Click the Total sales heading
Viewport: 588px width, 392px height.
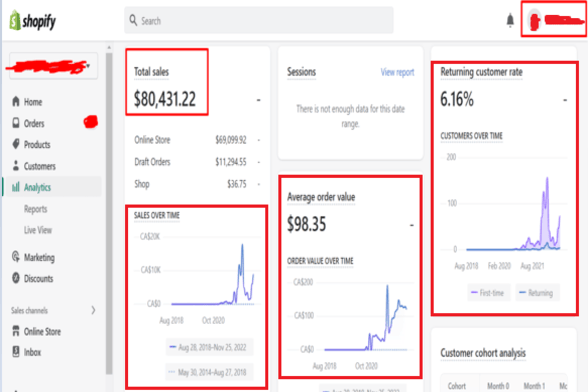tap(152, 72)
